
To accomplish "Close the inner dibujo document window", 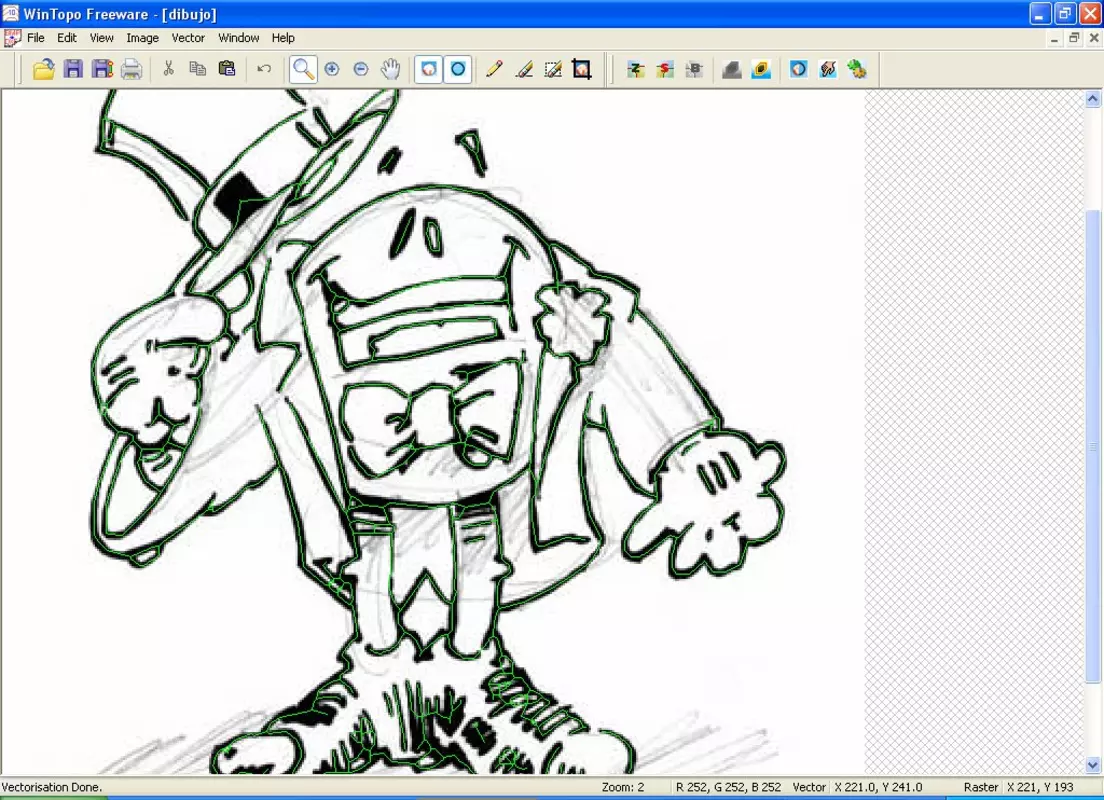I will (1094, 38).
